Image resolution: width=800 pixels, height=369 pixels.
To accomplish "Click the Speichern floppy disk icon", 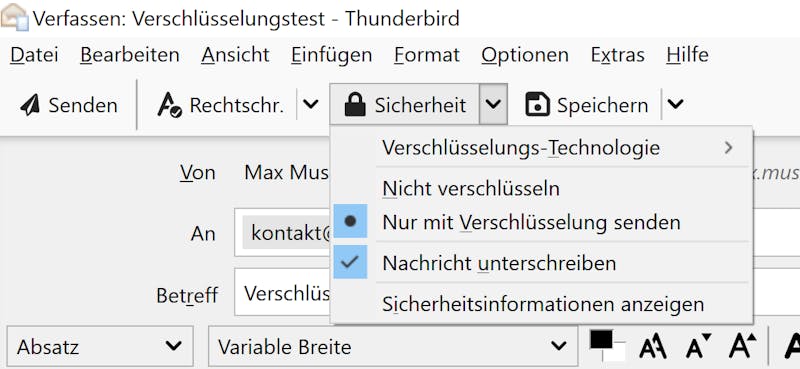I will click(x=537, y=105).
